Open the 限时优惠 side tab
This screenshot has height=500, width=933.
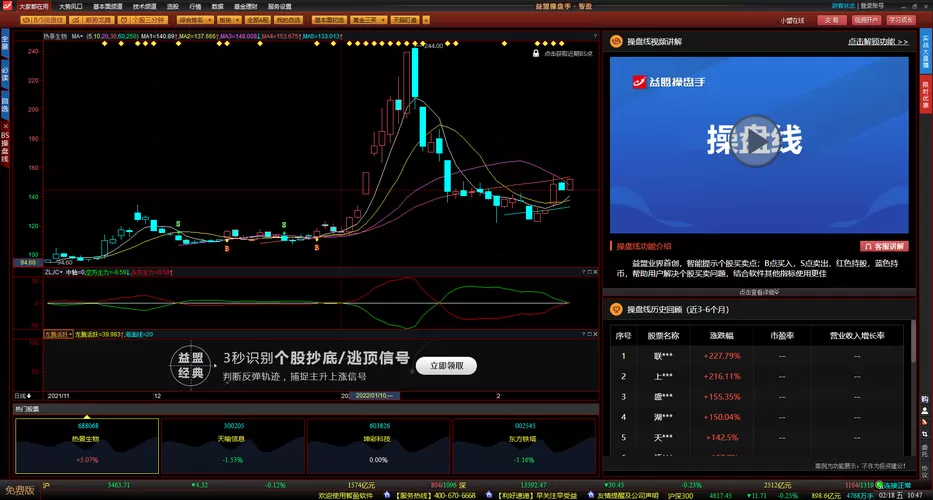tap(926, 95)
